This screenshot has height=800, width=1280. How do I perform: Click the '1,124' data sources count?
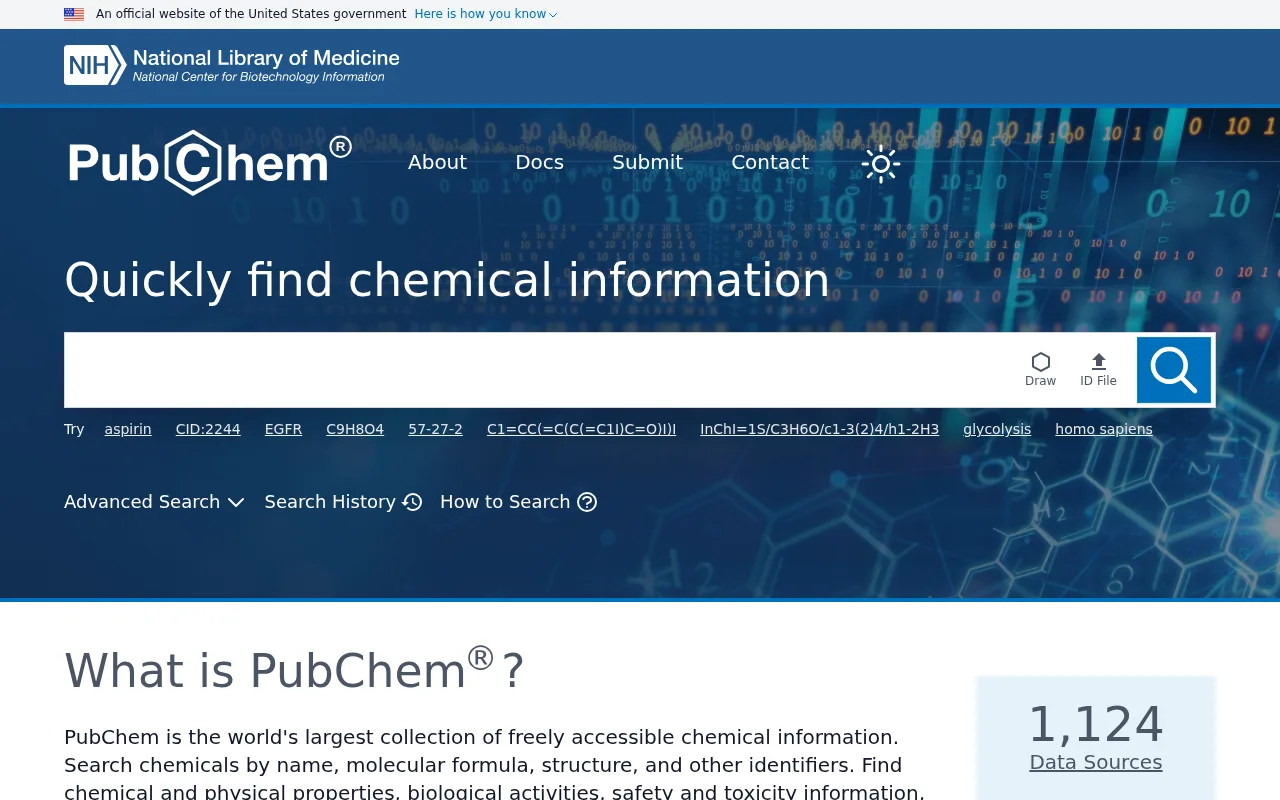click(1096, 724)
